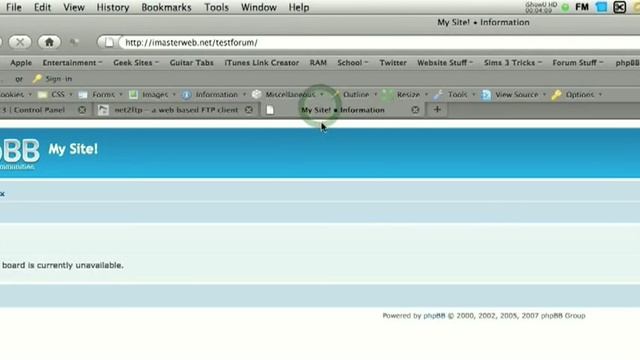Click the green status indicator in menu bar
Screen dimensions: 640x360
565,7
